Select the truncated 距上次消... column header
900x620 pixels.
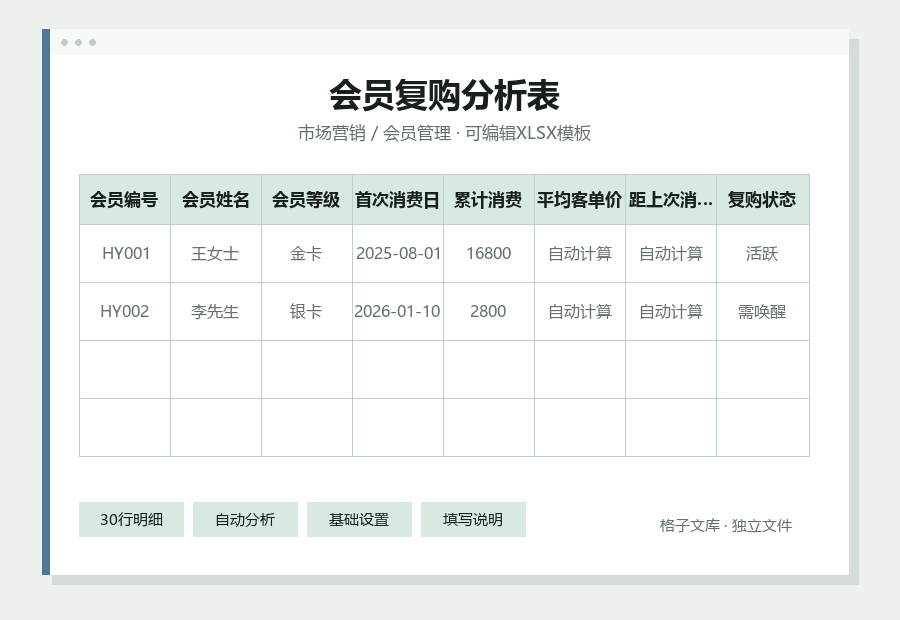(x=670, y=200)
